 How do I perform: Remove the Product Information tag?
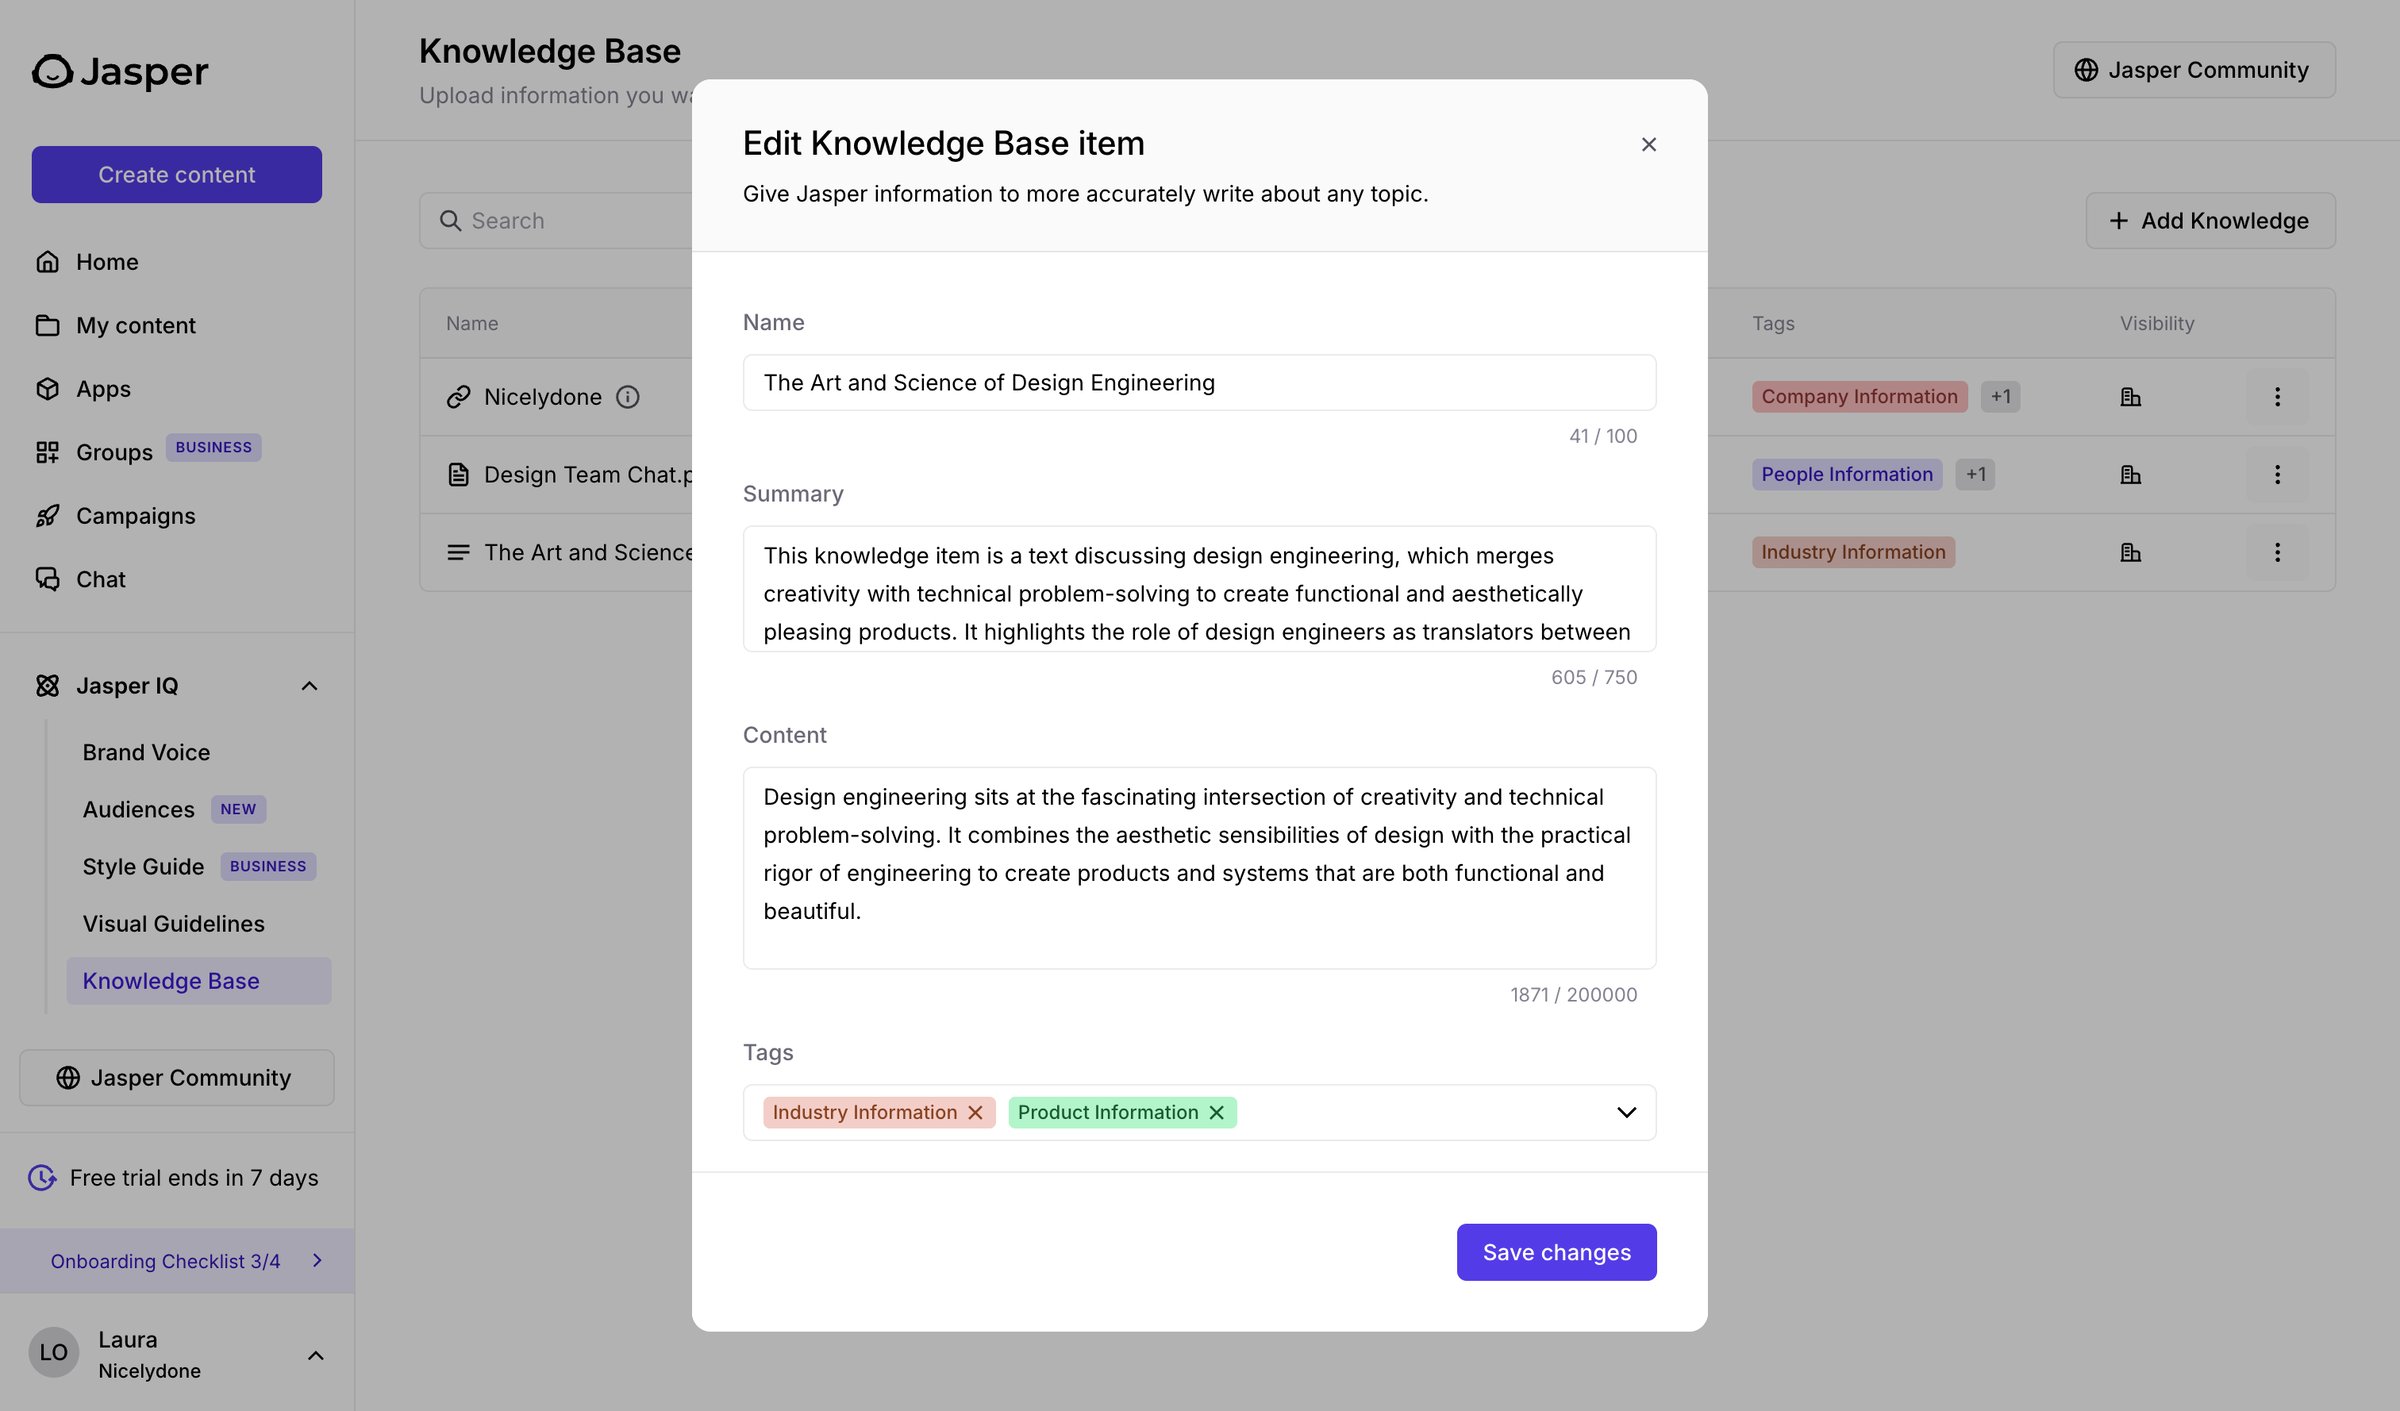pos(1216,1112)
